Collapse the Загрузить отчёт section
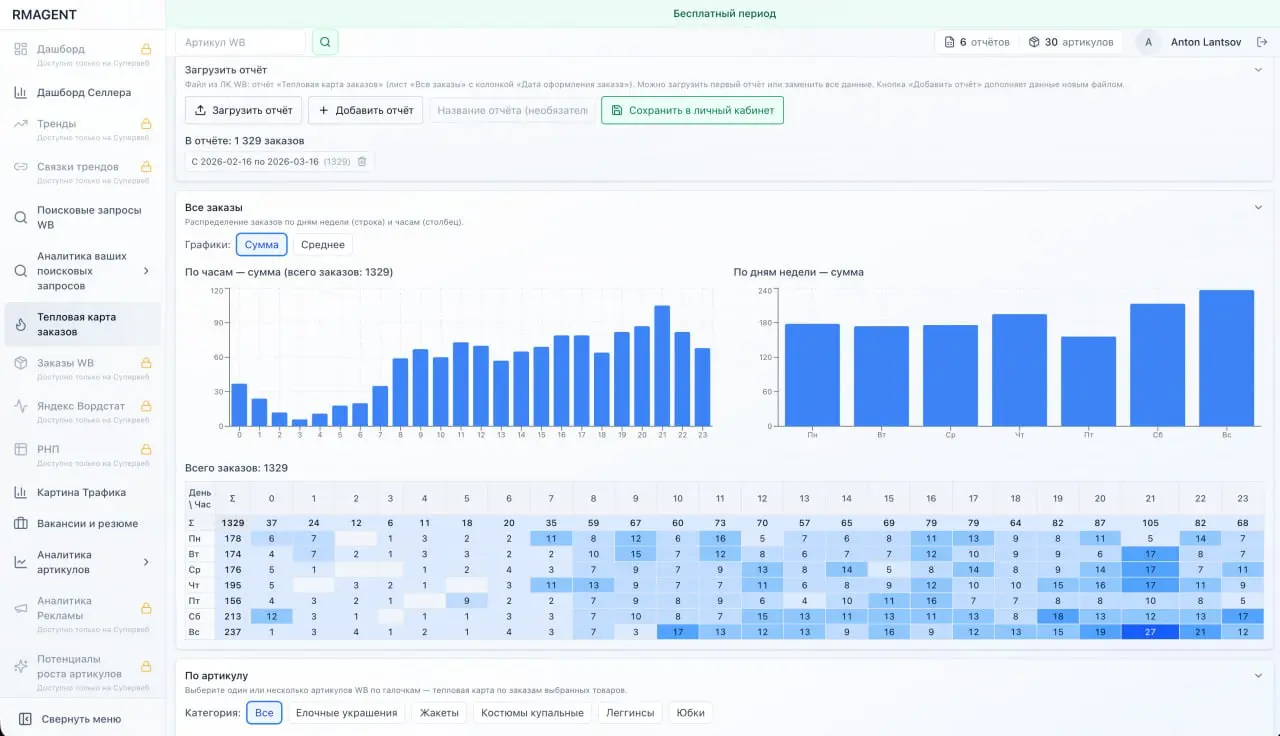Image resolution: width=1280 pixels, height=736 pixels. pos(1259,70)
